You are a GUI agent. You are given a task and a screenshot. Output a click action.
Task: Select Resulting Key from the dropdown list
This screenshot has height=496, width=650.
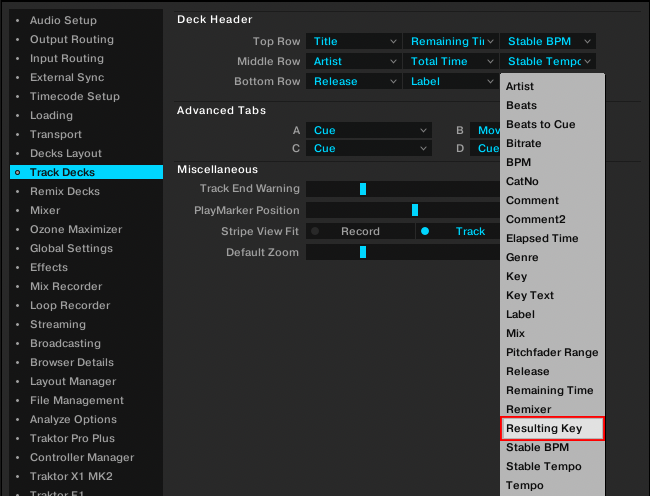click(x=552, y=428)
